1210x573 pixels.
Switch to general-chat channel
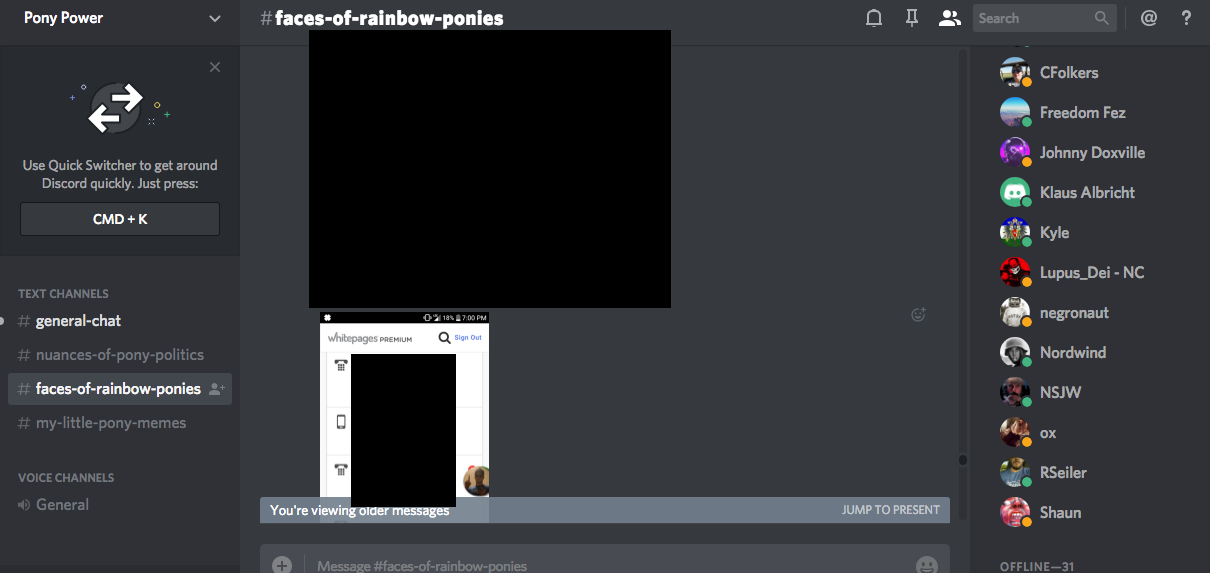(78, 321)
